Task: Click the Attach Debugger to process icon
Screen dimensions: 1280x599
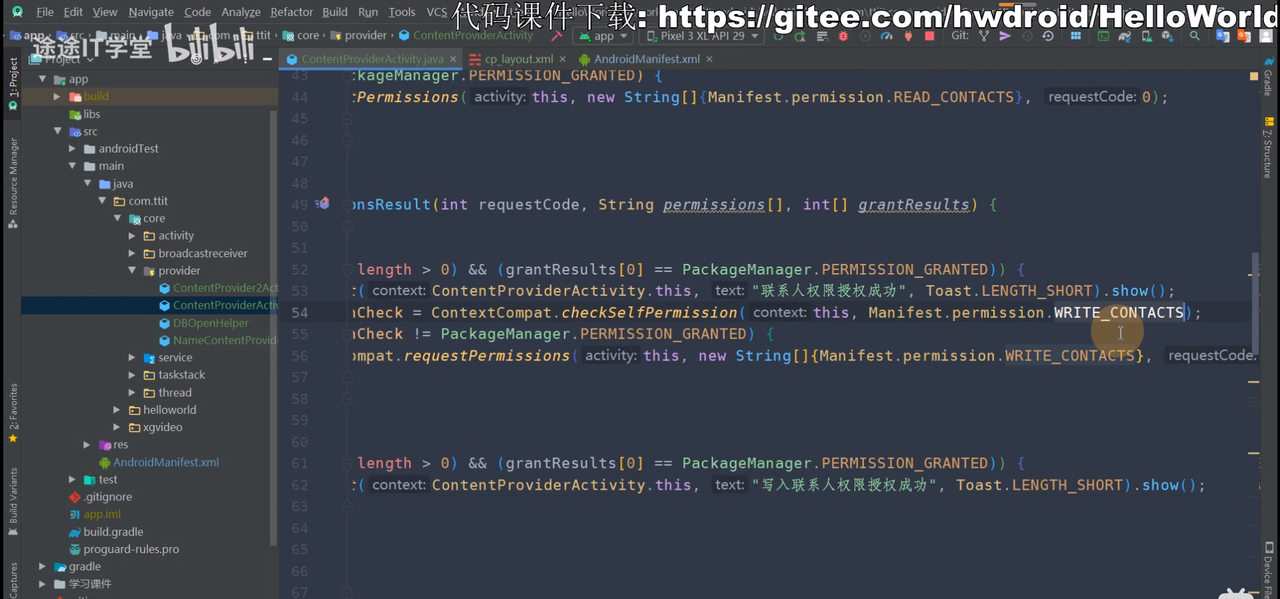Action: 906,36
